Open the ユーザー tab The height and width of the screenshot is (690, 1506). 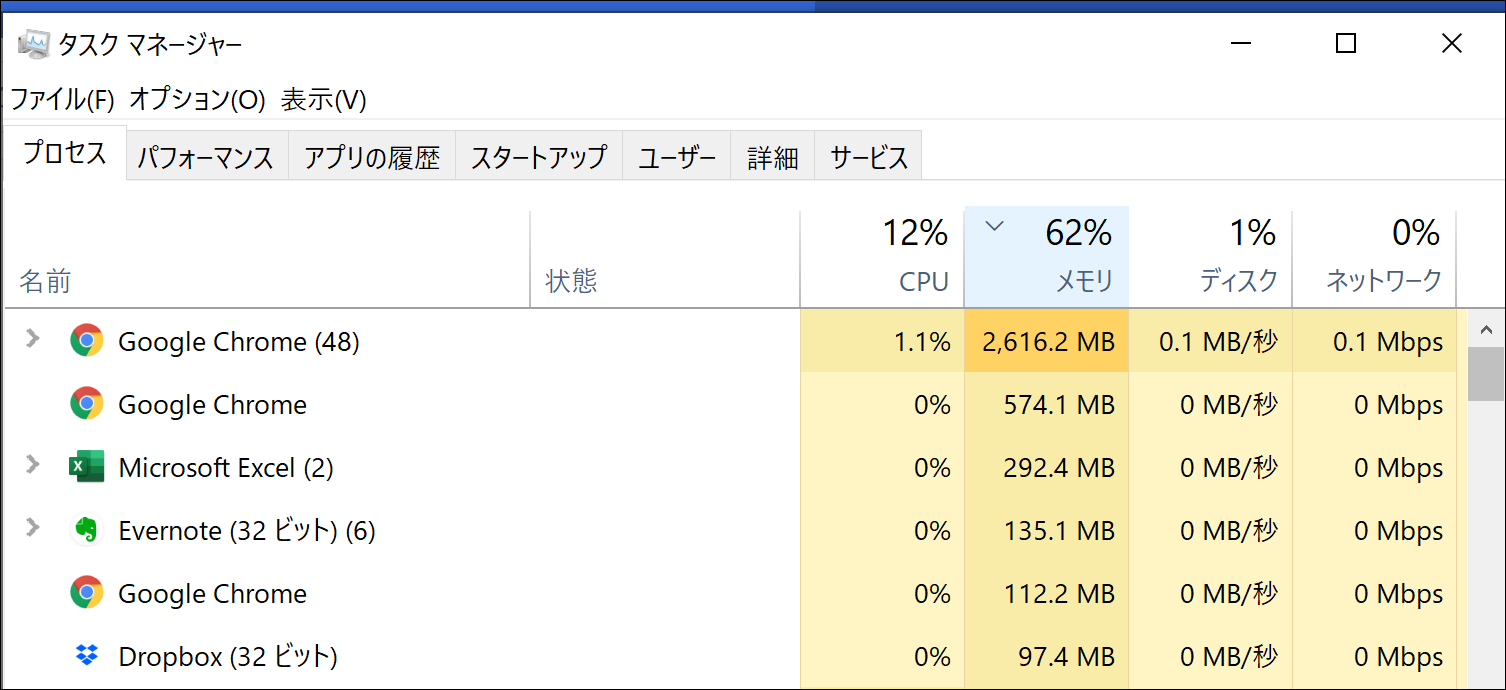click(677, 157)
